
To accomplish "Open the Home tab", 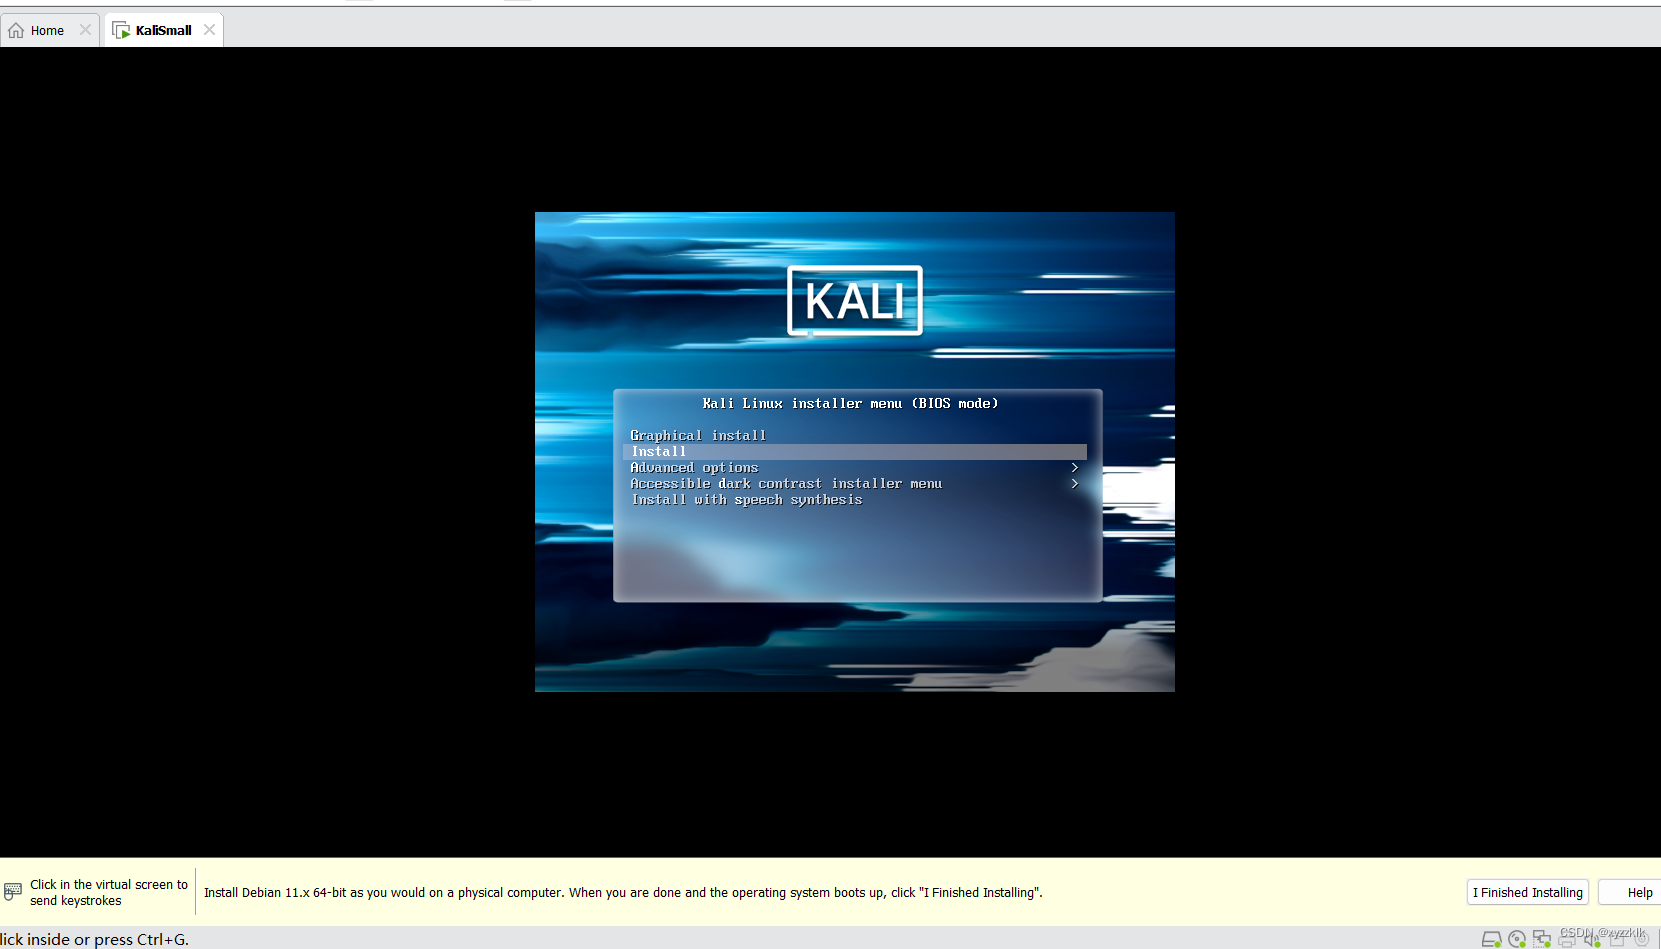I will [x=49, y=30].
